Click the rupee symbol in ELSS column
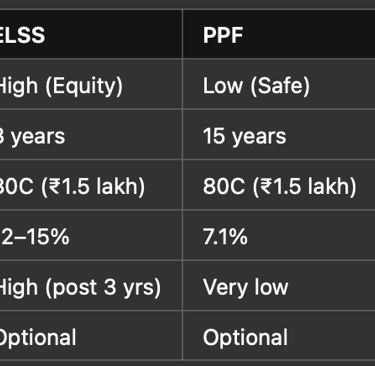 click(x=55, y=186)
